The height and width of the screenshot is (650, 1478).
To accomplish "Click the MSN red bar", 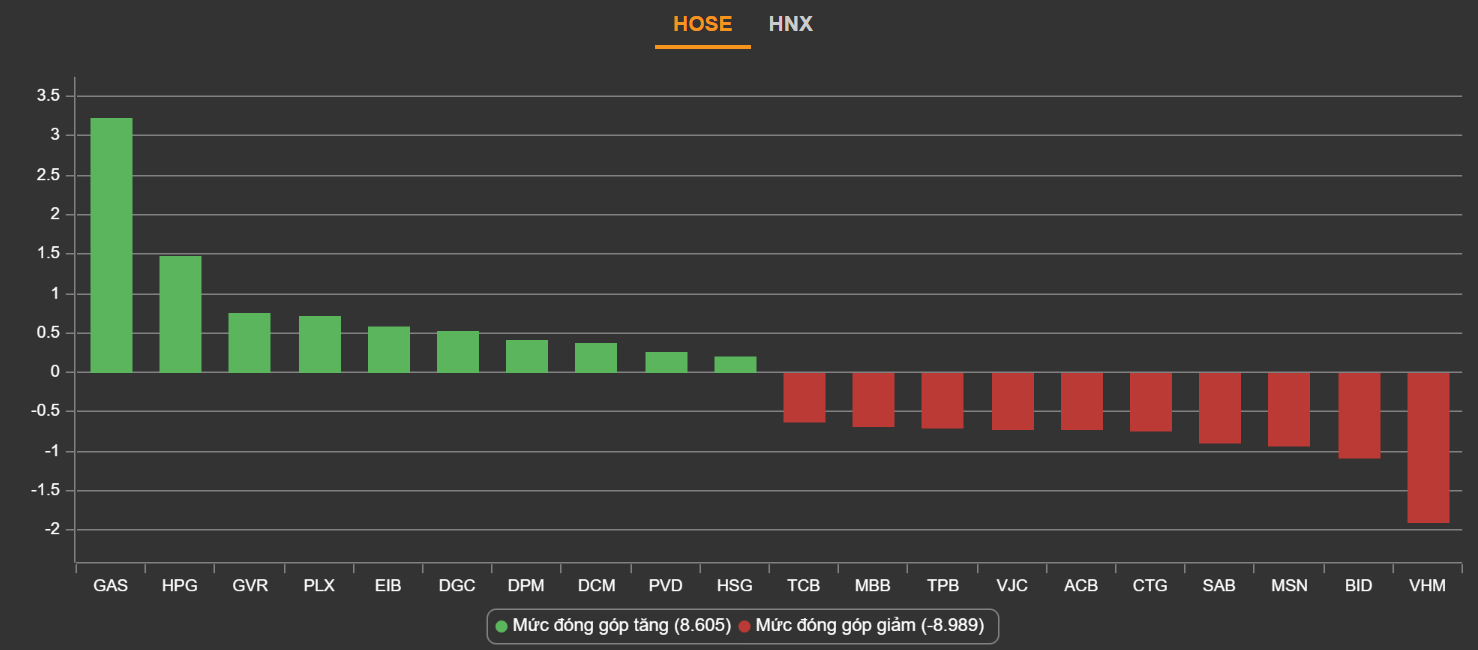I will point(1289,409).
